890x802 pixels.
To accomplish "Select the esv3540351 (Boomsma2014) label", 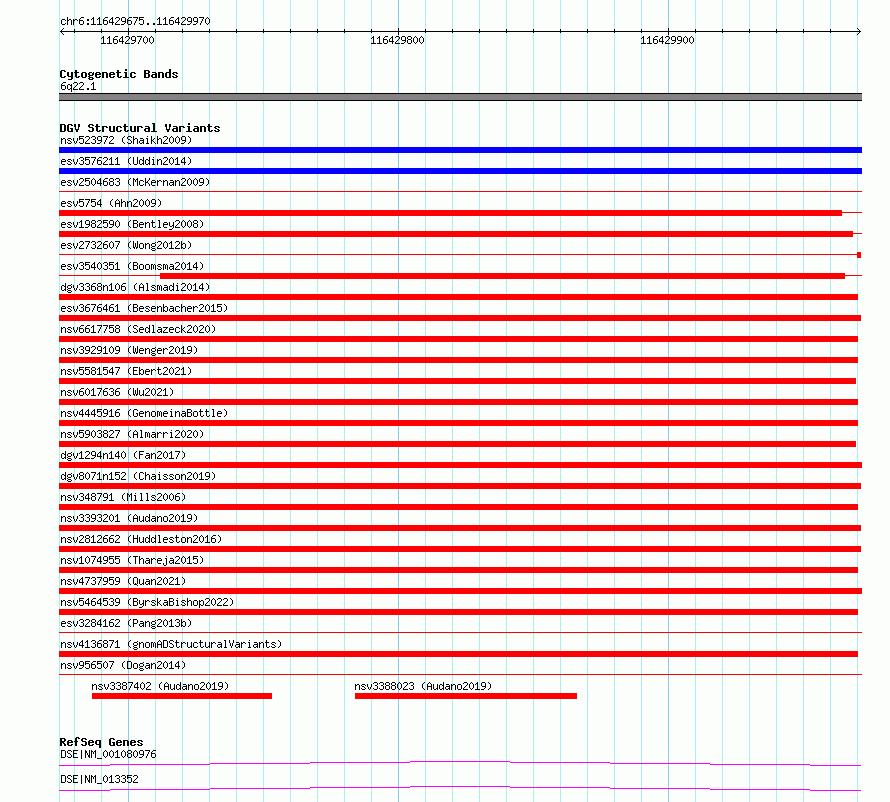I will [132, 266].
